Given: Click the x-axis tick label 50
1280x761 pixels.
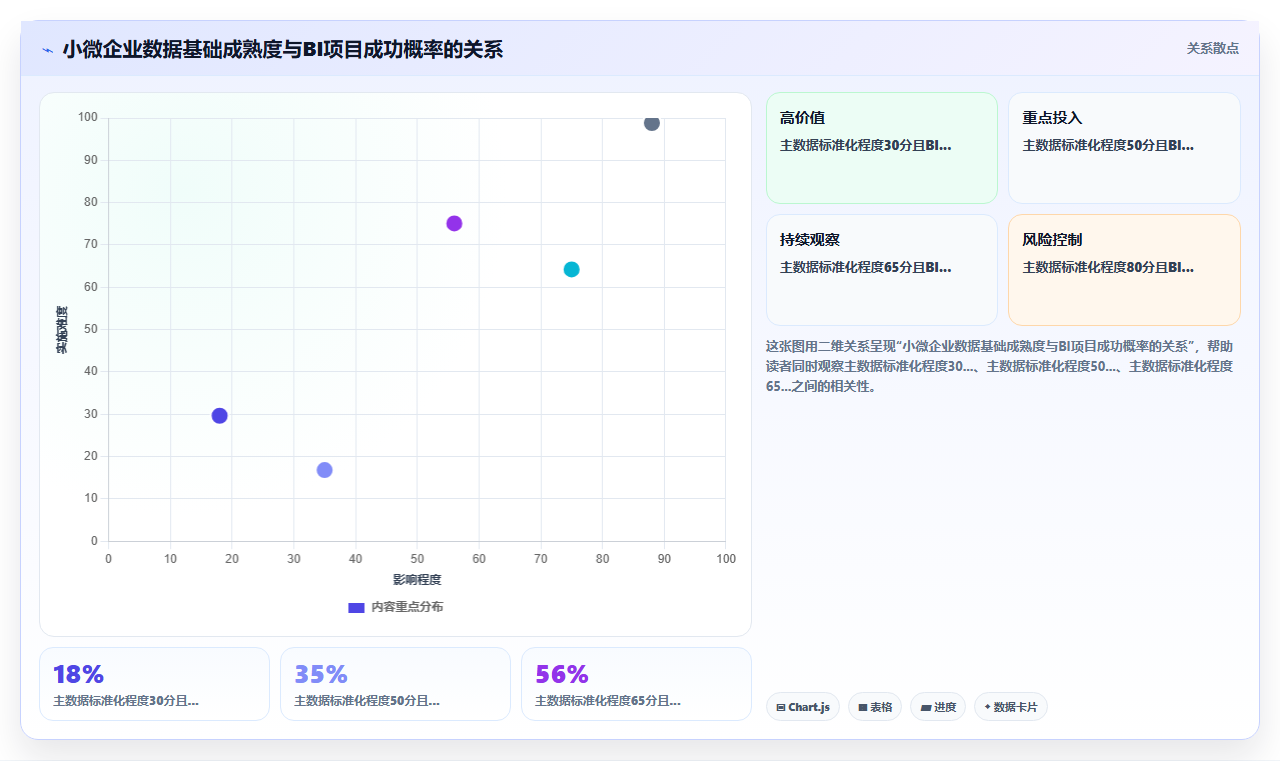Looking at the screenshot, I should coord(417,558).
